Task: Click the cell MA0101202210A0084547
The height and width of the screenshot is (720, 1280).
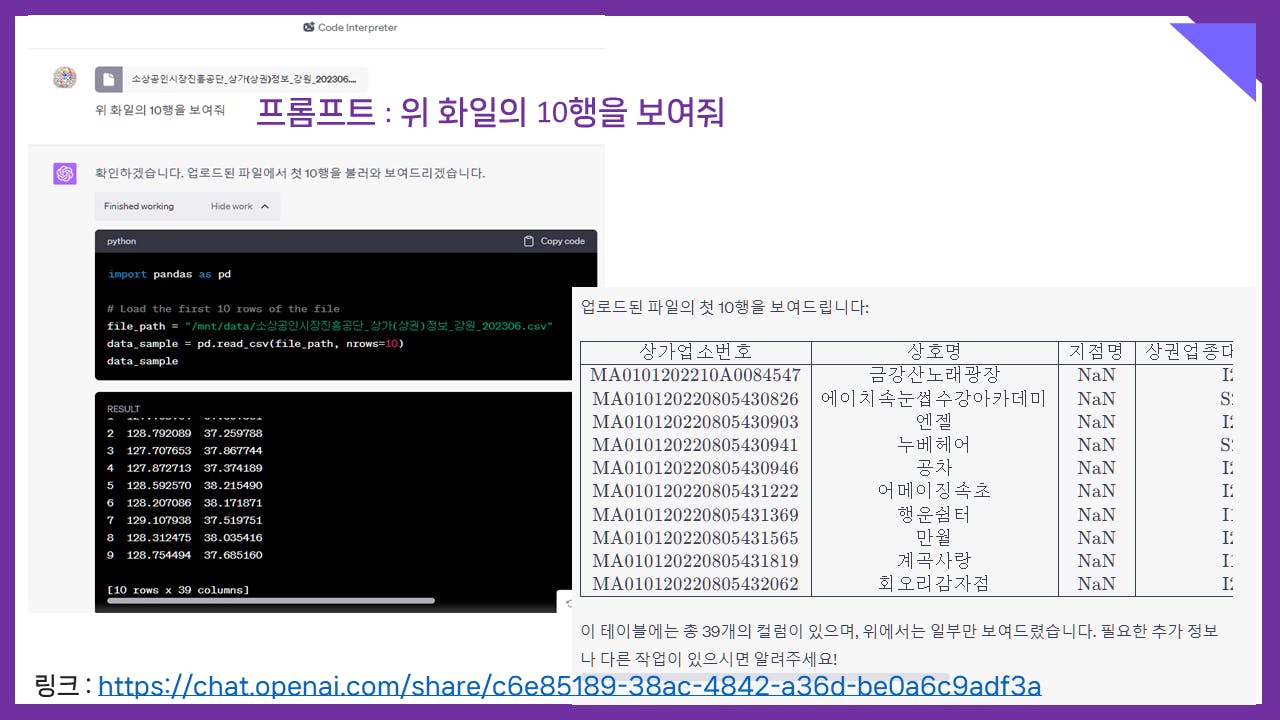Action: pos(696,376)
